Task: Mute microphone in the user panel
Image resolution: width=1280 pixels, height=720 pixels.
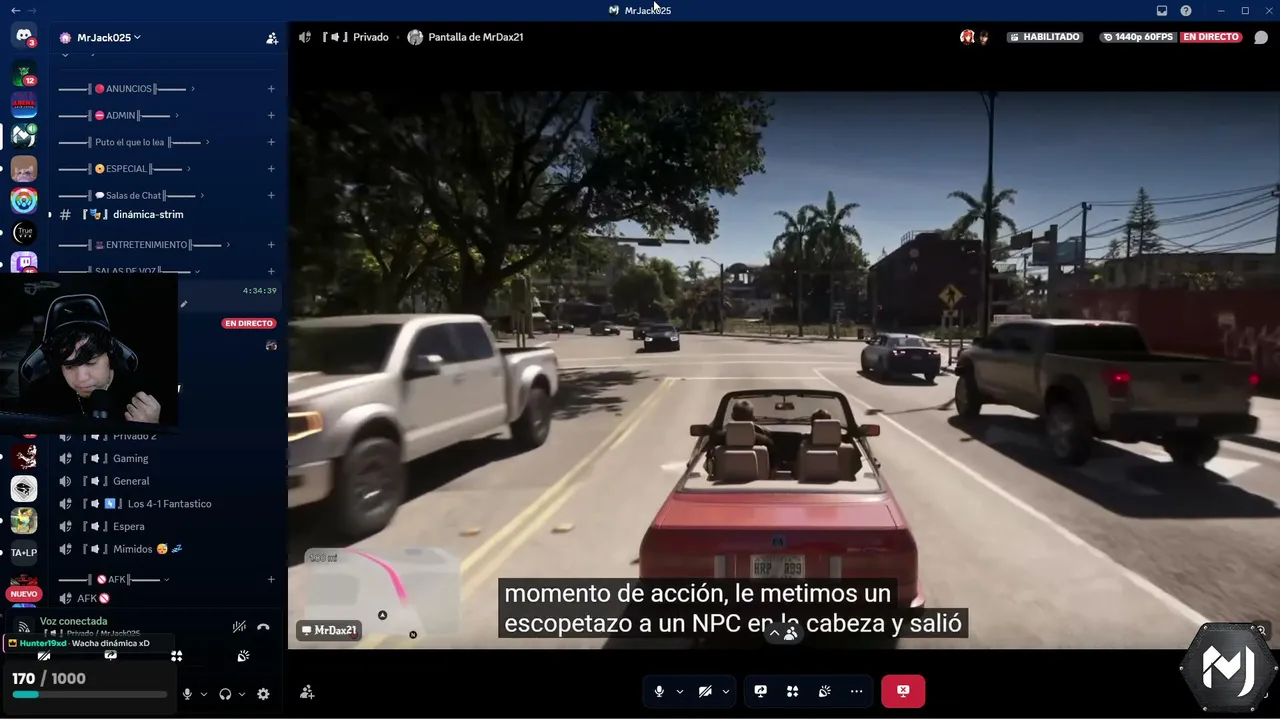Action: 187,694
